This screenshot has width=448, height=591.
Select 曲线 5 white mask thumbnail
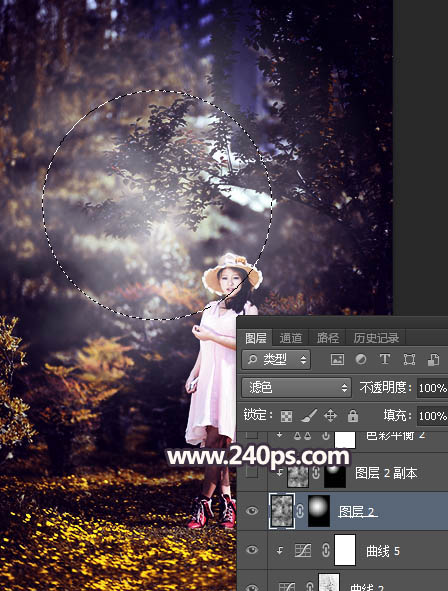(x=345, y=550)
